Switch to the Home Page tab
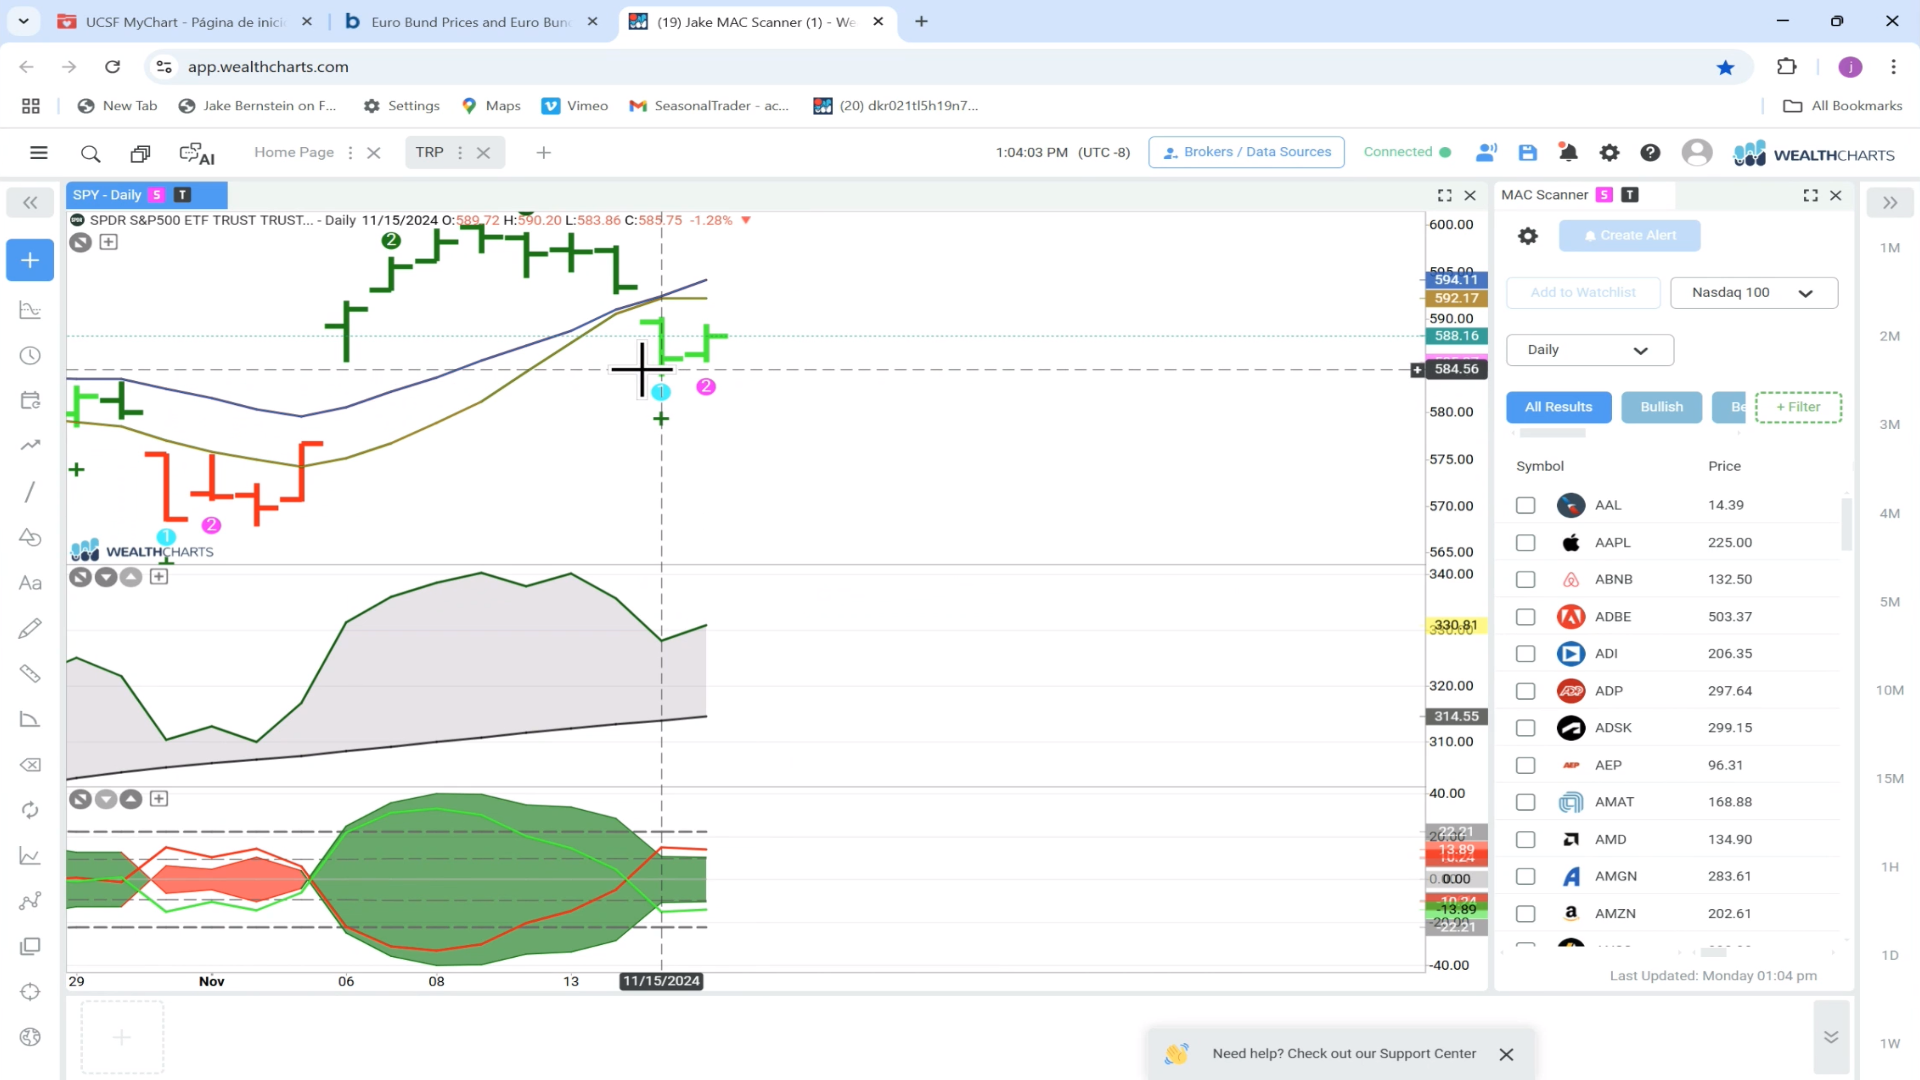The image size is (1920, 1080). [x=294, y=152]
